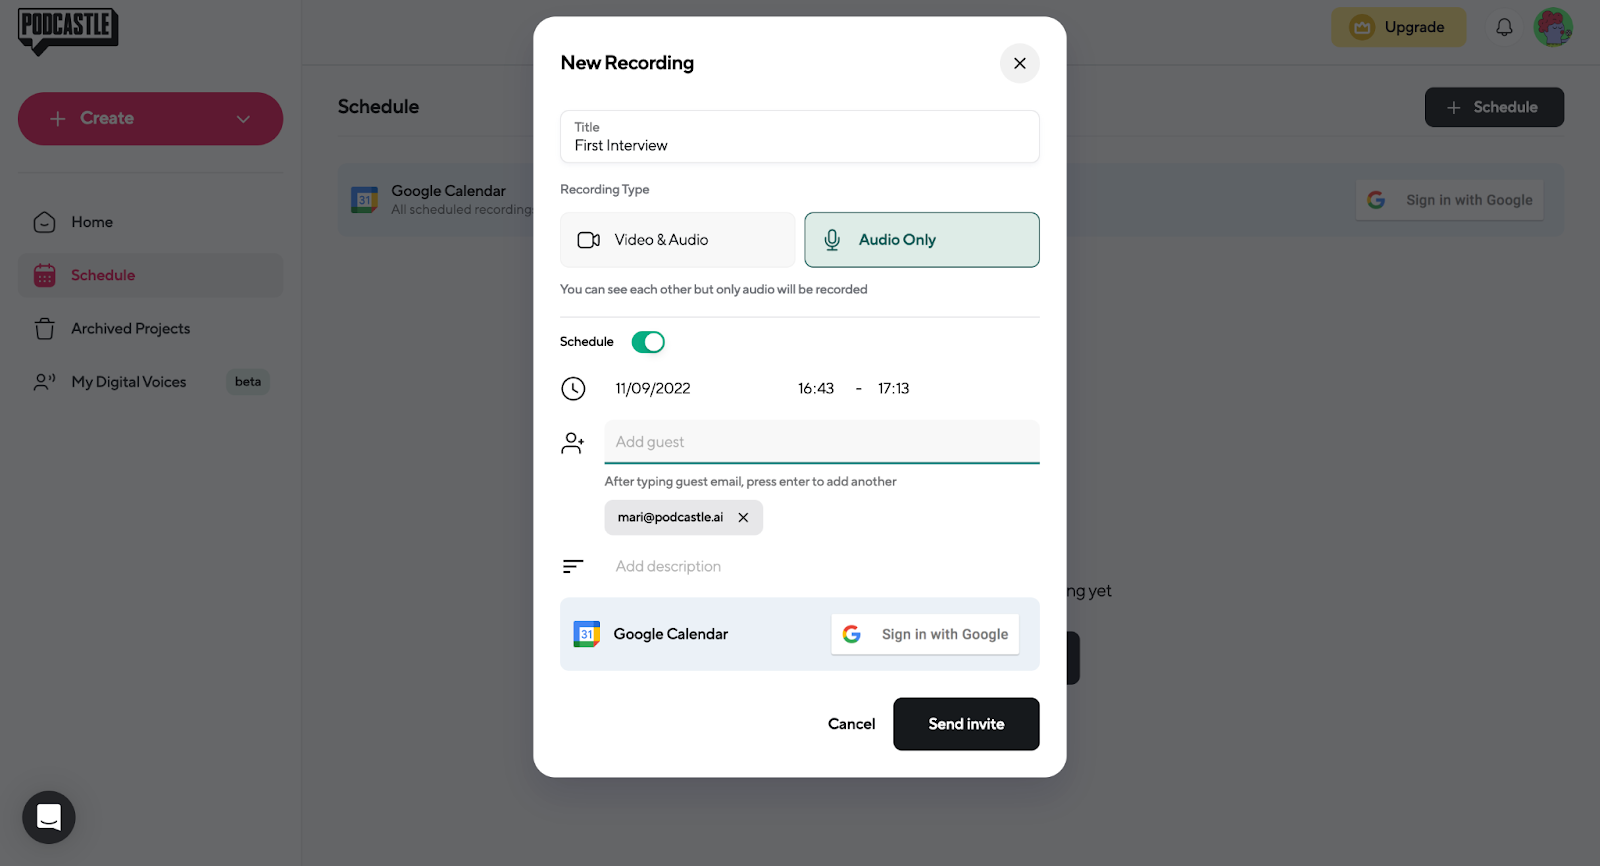The height and width of the screenshot is (866, 1600).
Task: Click the add guest person icon
Action: point(573,443)
